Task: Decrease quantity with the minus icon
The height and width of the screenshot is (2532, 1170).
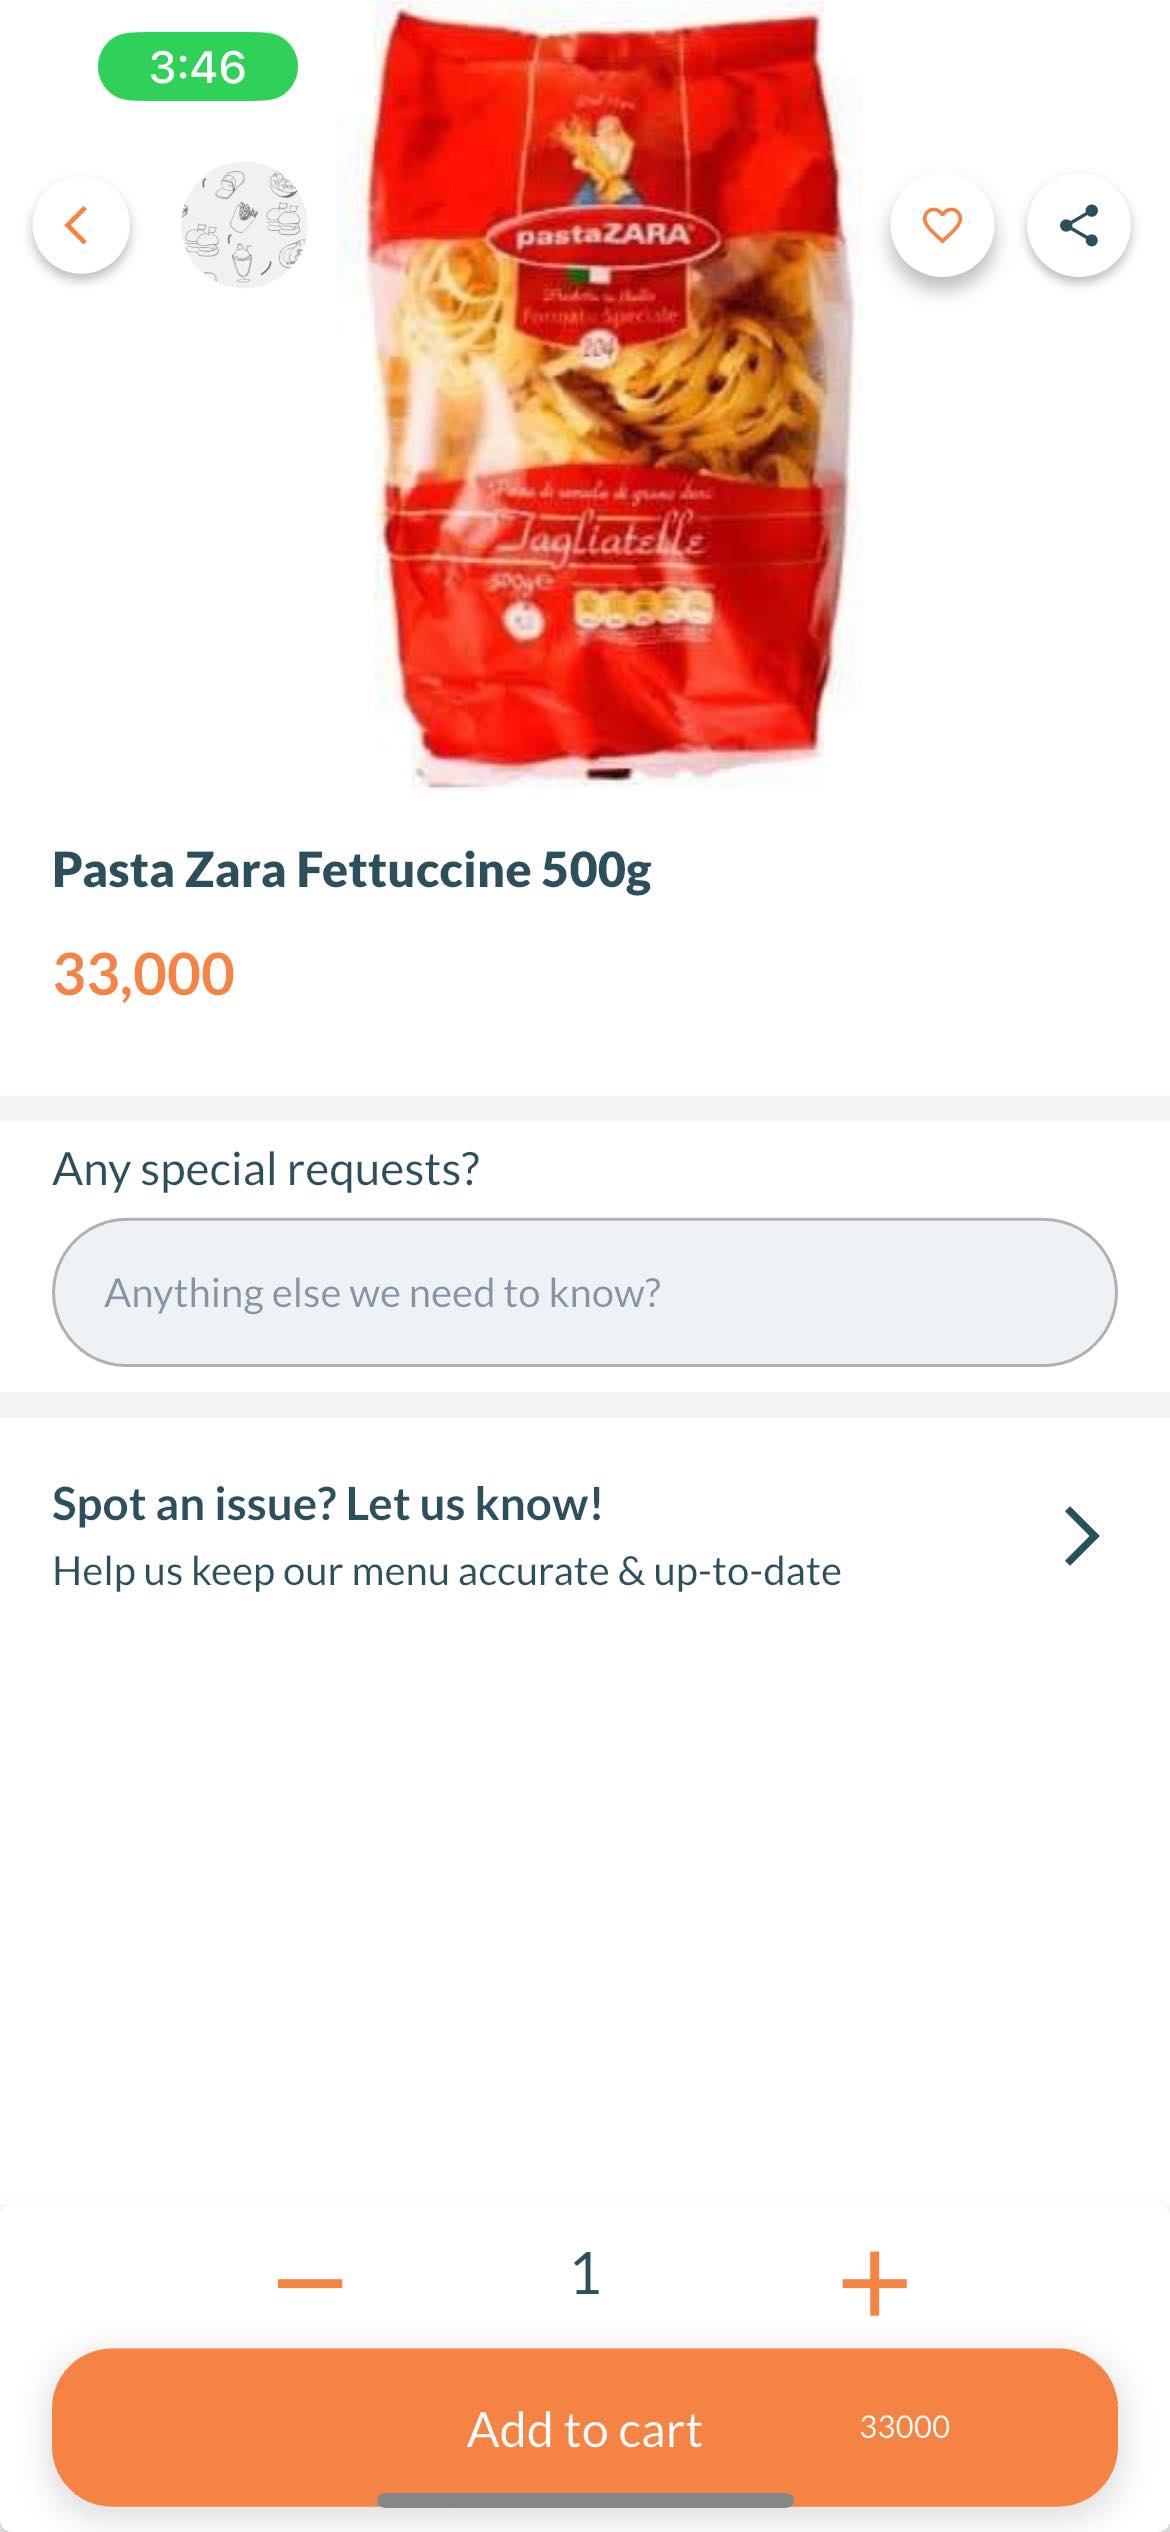Action: click(310, 2282)
